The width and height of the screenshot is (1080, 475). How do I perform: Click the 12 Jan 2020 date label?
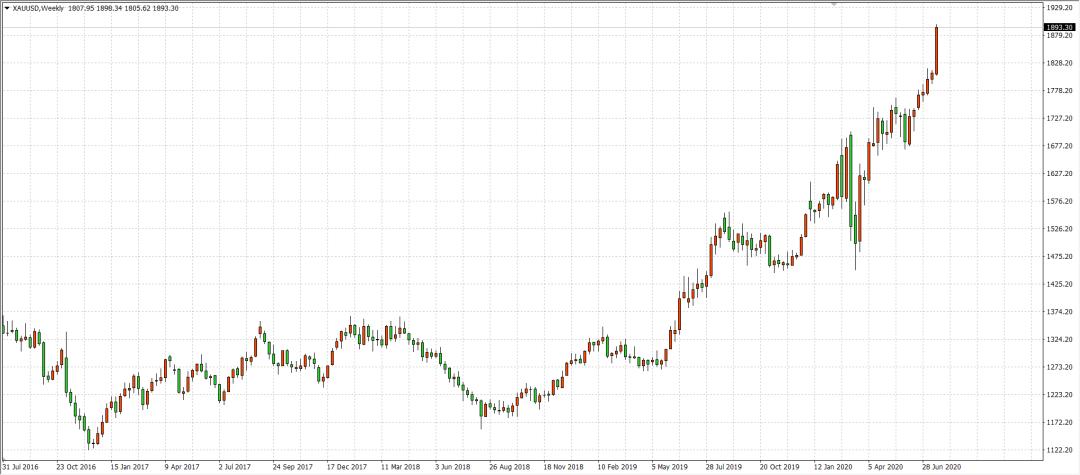click(833, 465)
